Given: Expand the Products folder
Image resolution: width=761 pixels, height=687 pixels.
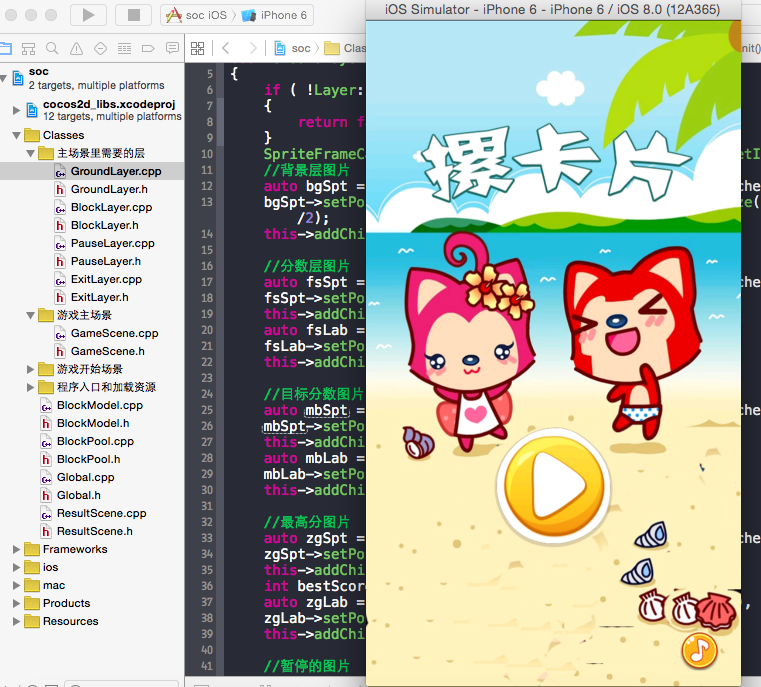Looking at the screenshot, I should pos(17,603).
